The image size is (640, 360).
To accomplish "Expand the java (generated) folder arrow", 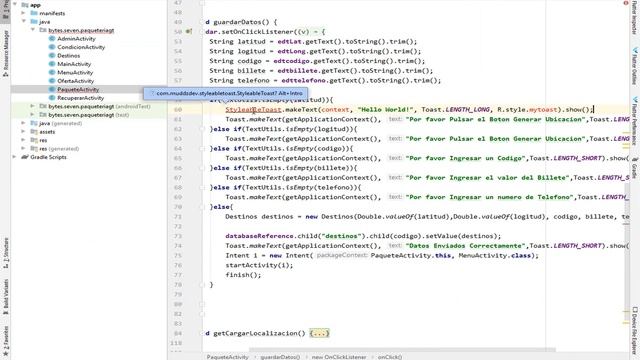I will click(24, 123).
